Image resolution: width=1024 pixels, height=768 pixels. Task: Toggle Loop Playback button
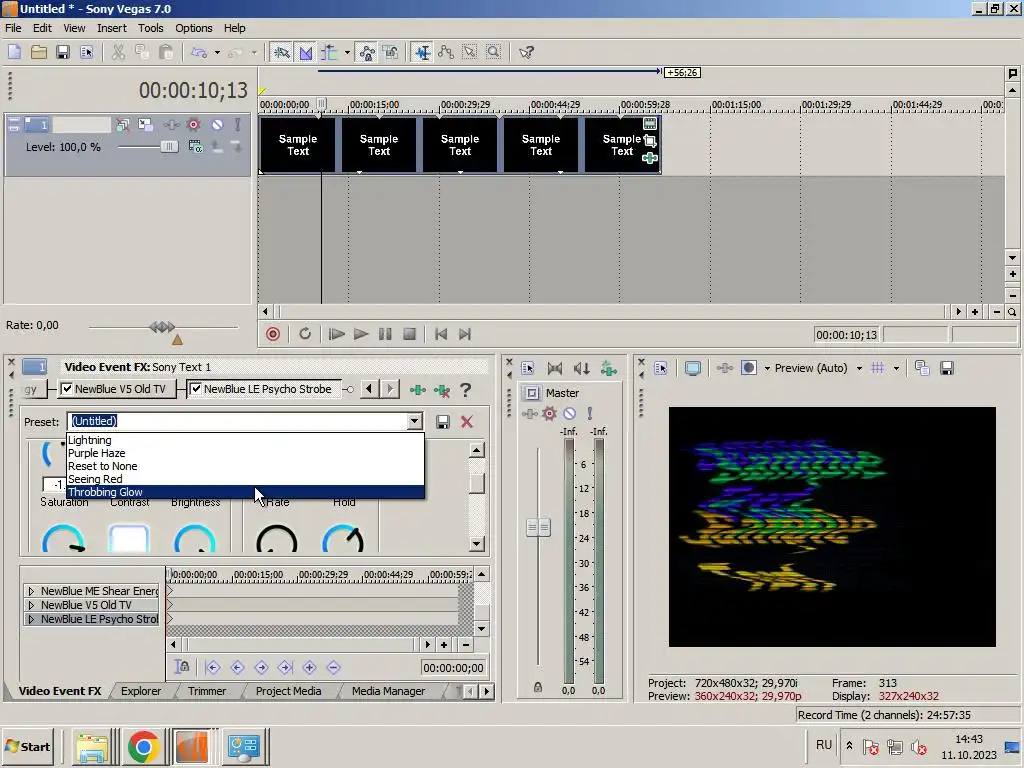coord(305,334)
